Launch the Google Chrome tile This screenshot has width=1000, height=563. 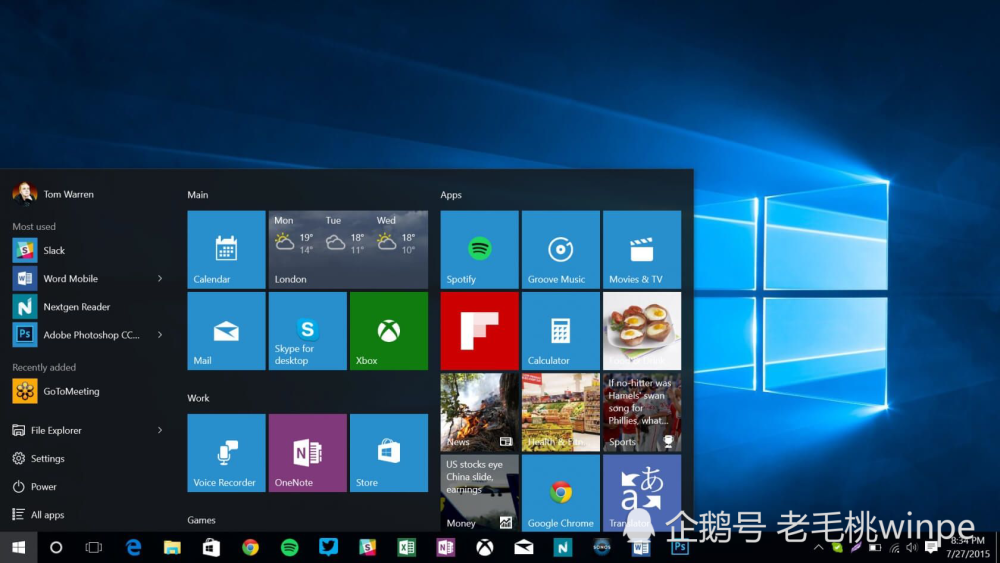click(561, 493)
